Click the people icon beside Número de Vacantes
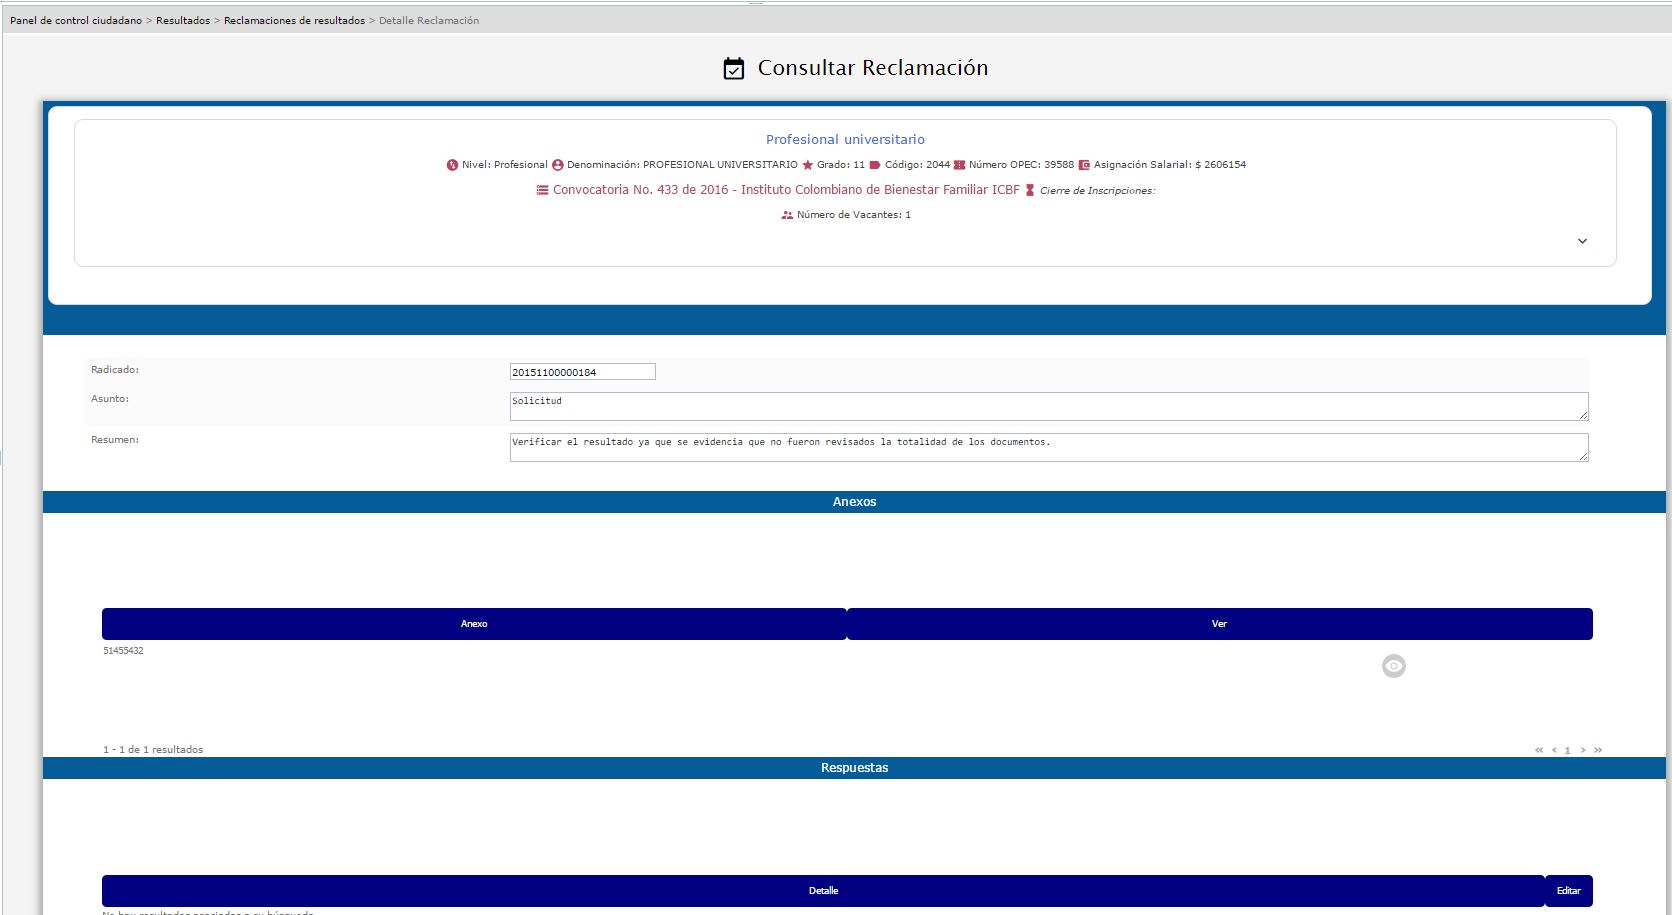The height and width of the screenshot is (915, 1672). pyautogui.click(x=787, y=215)
